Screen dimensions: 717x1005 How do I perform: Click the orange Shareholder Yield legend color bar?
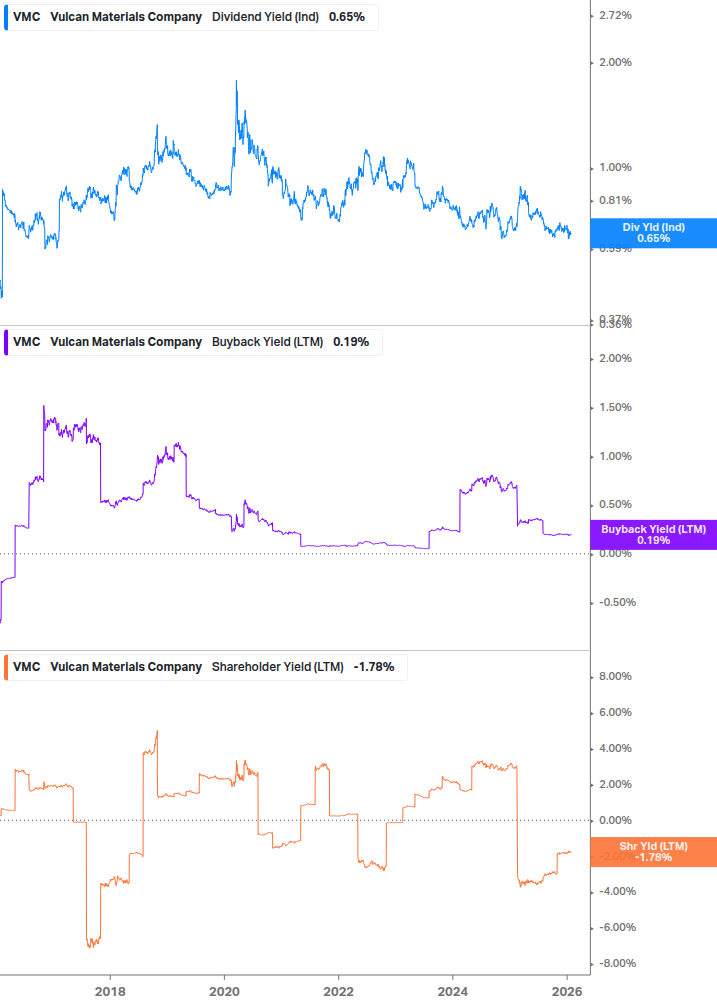[x=6, y=667]
